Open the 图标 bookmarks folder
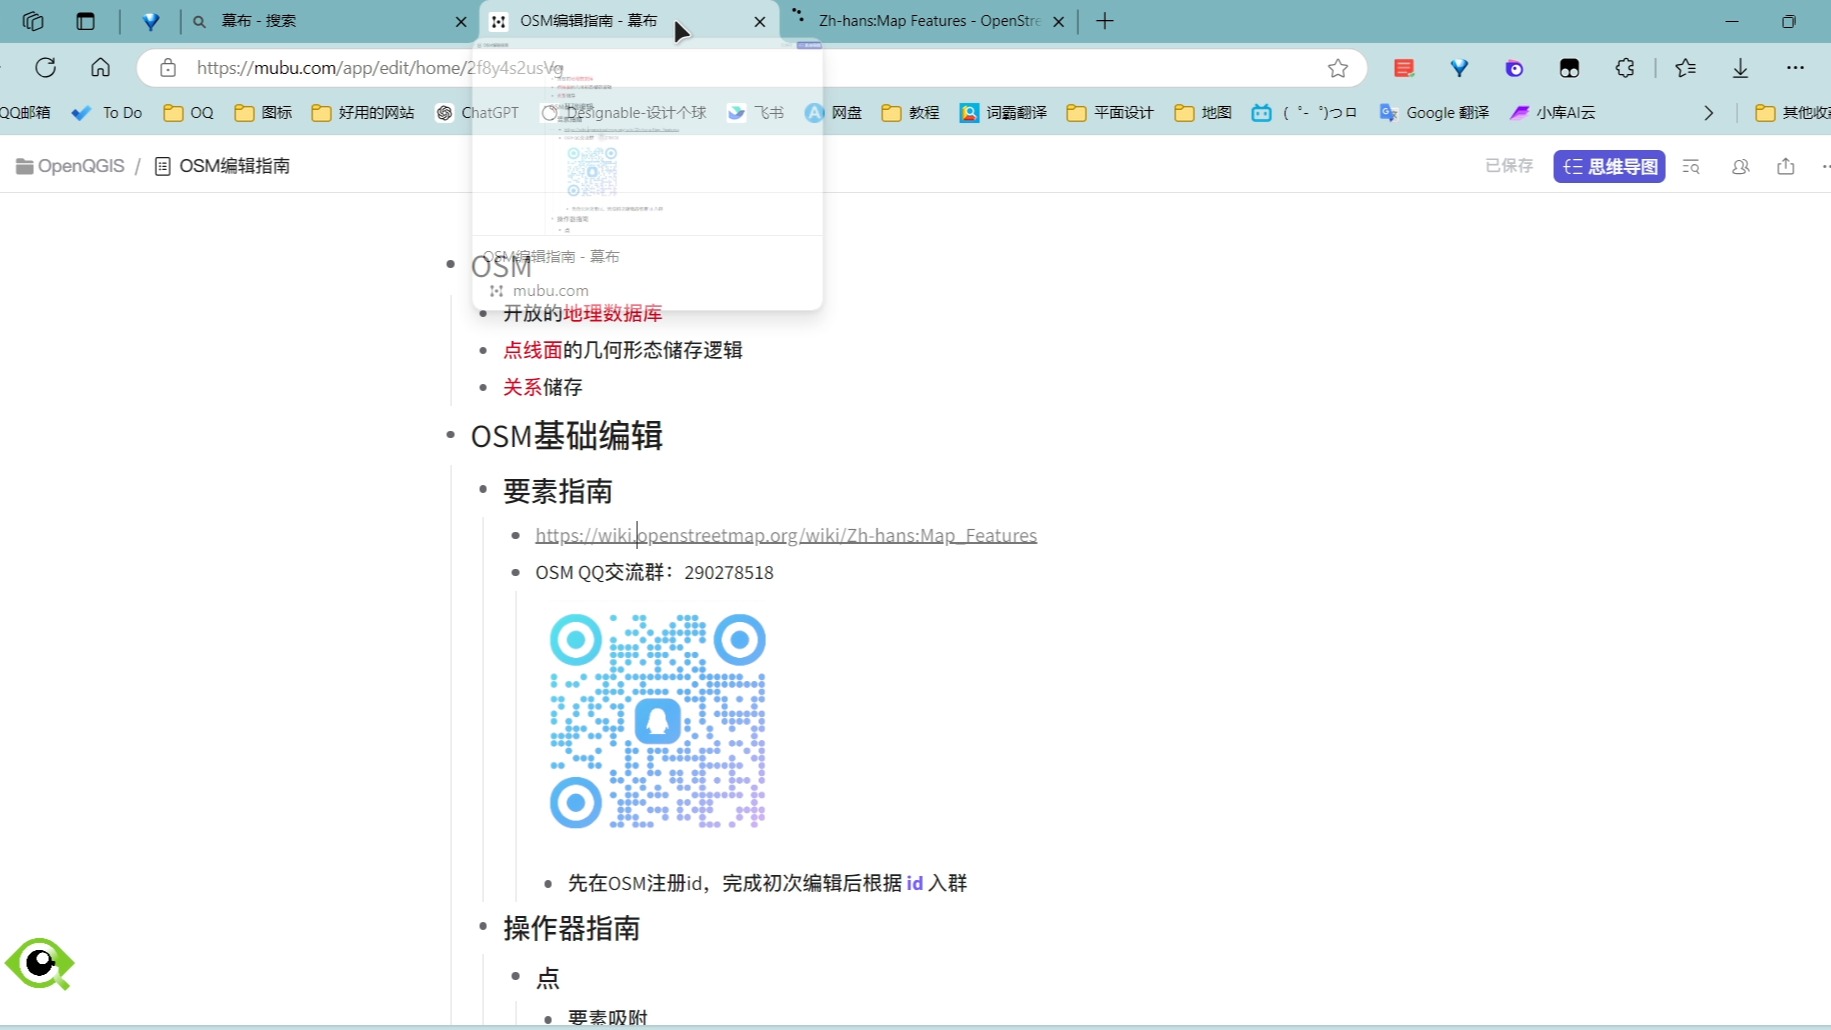1831x1030 pixels. 264,113
